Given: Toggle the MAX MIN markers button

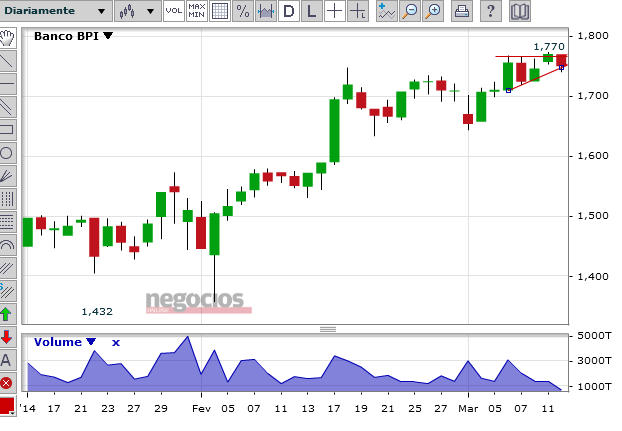Looking at the screenshot, I should click(197, 11).
